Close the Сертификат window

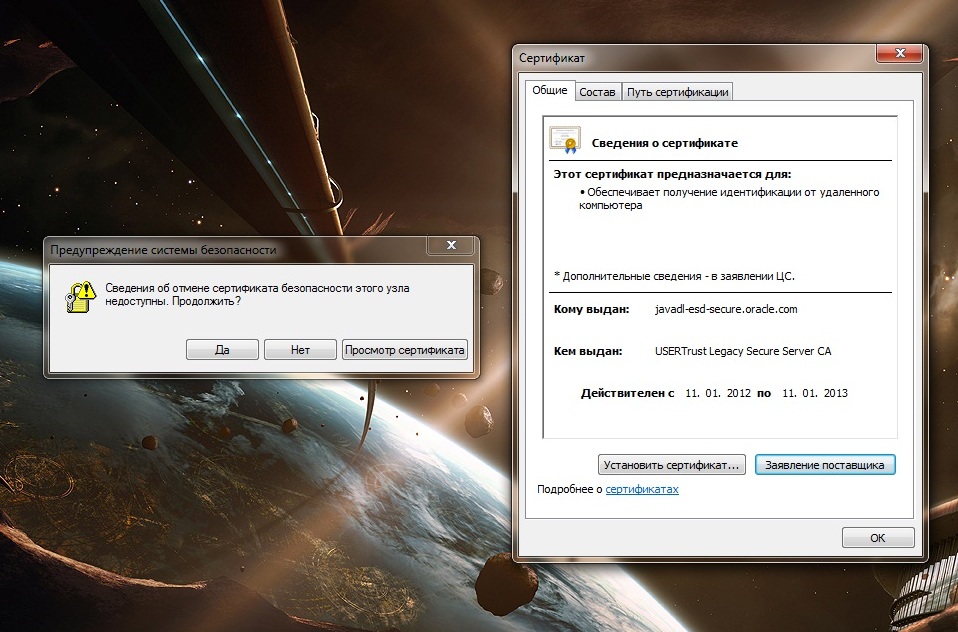[x=899, y=54]
